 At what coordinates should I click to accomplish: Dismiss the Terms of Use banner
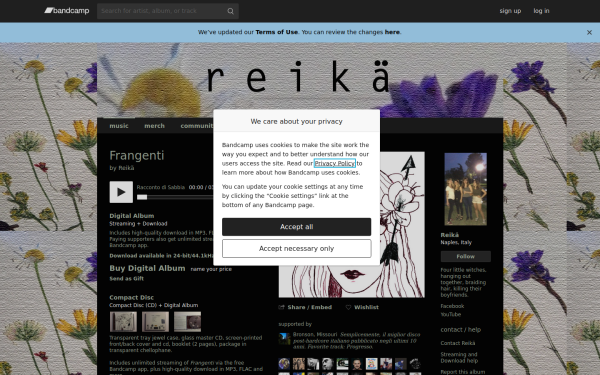click(589, 33)
